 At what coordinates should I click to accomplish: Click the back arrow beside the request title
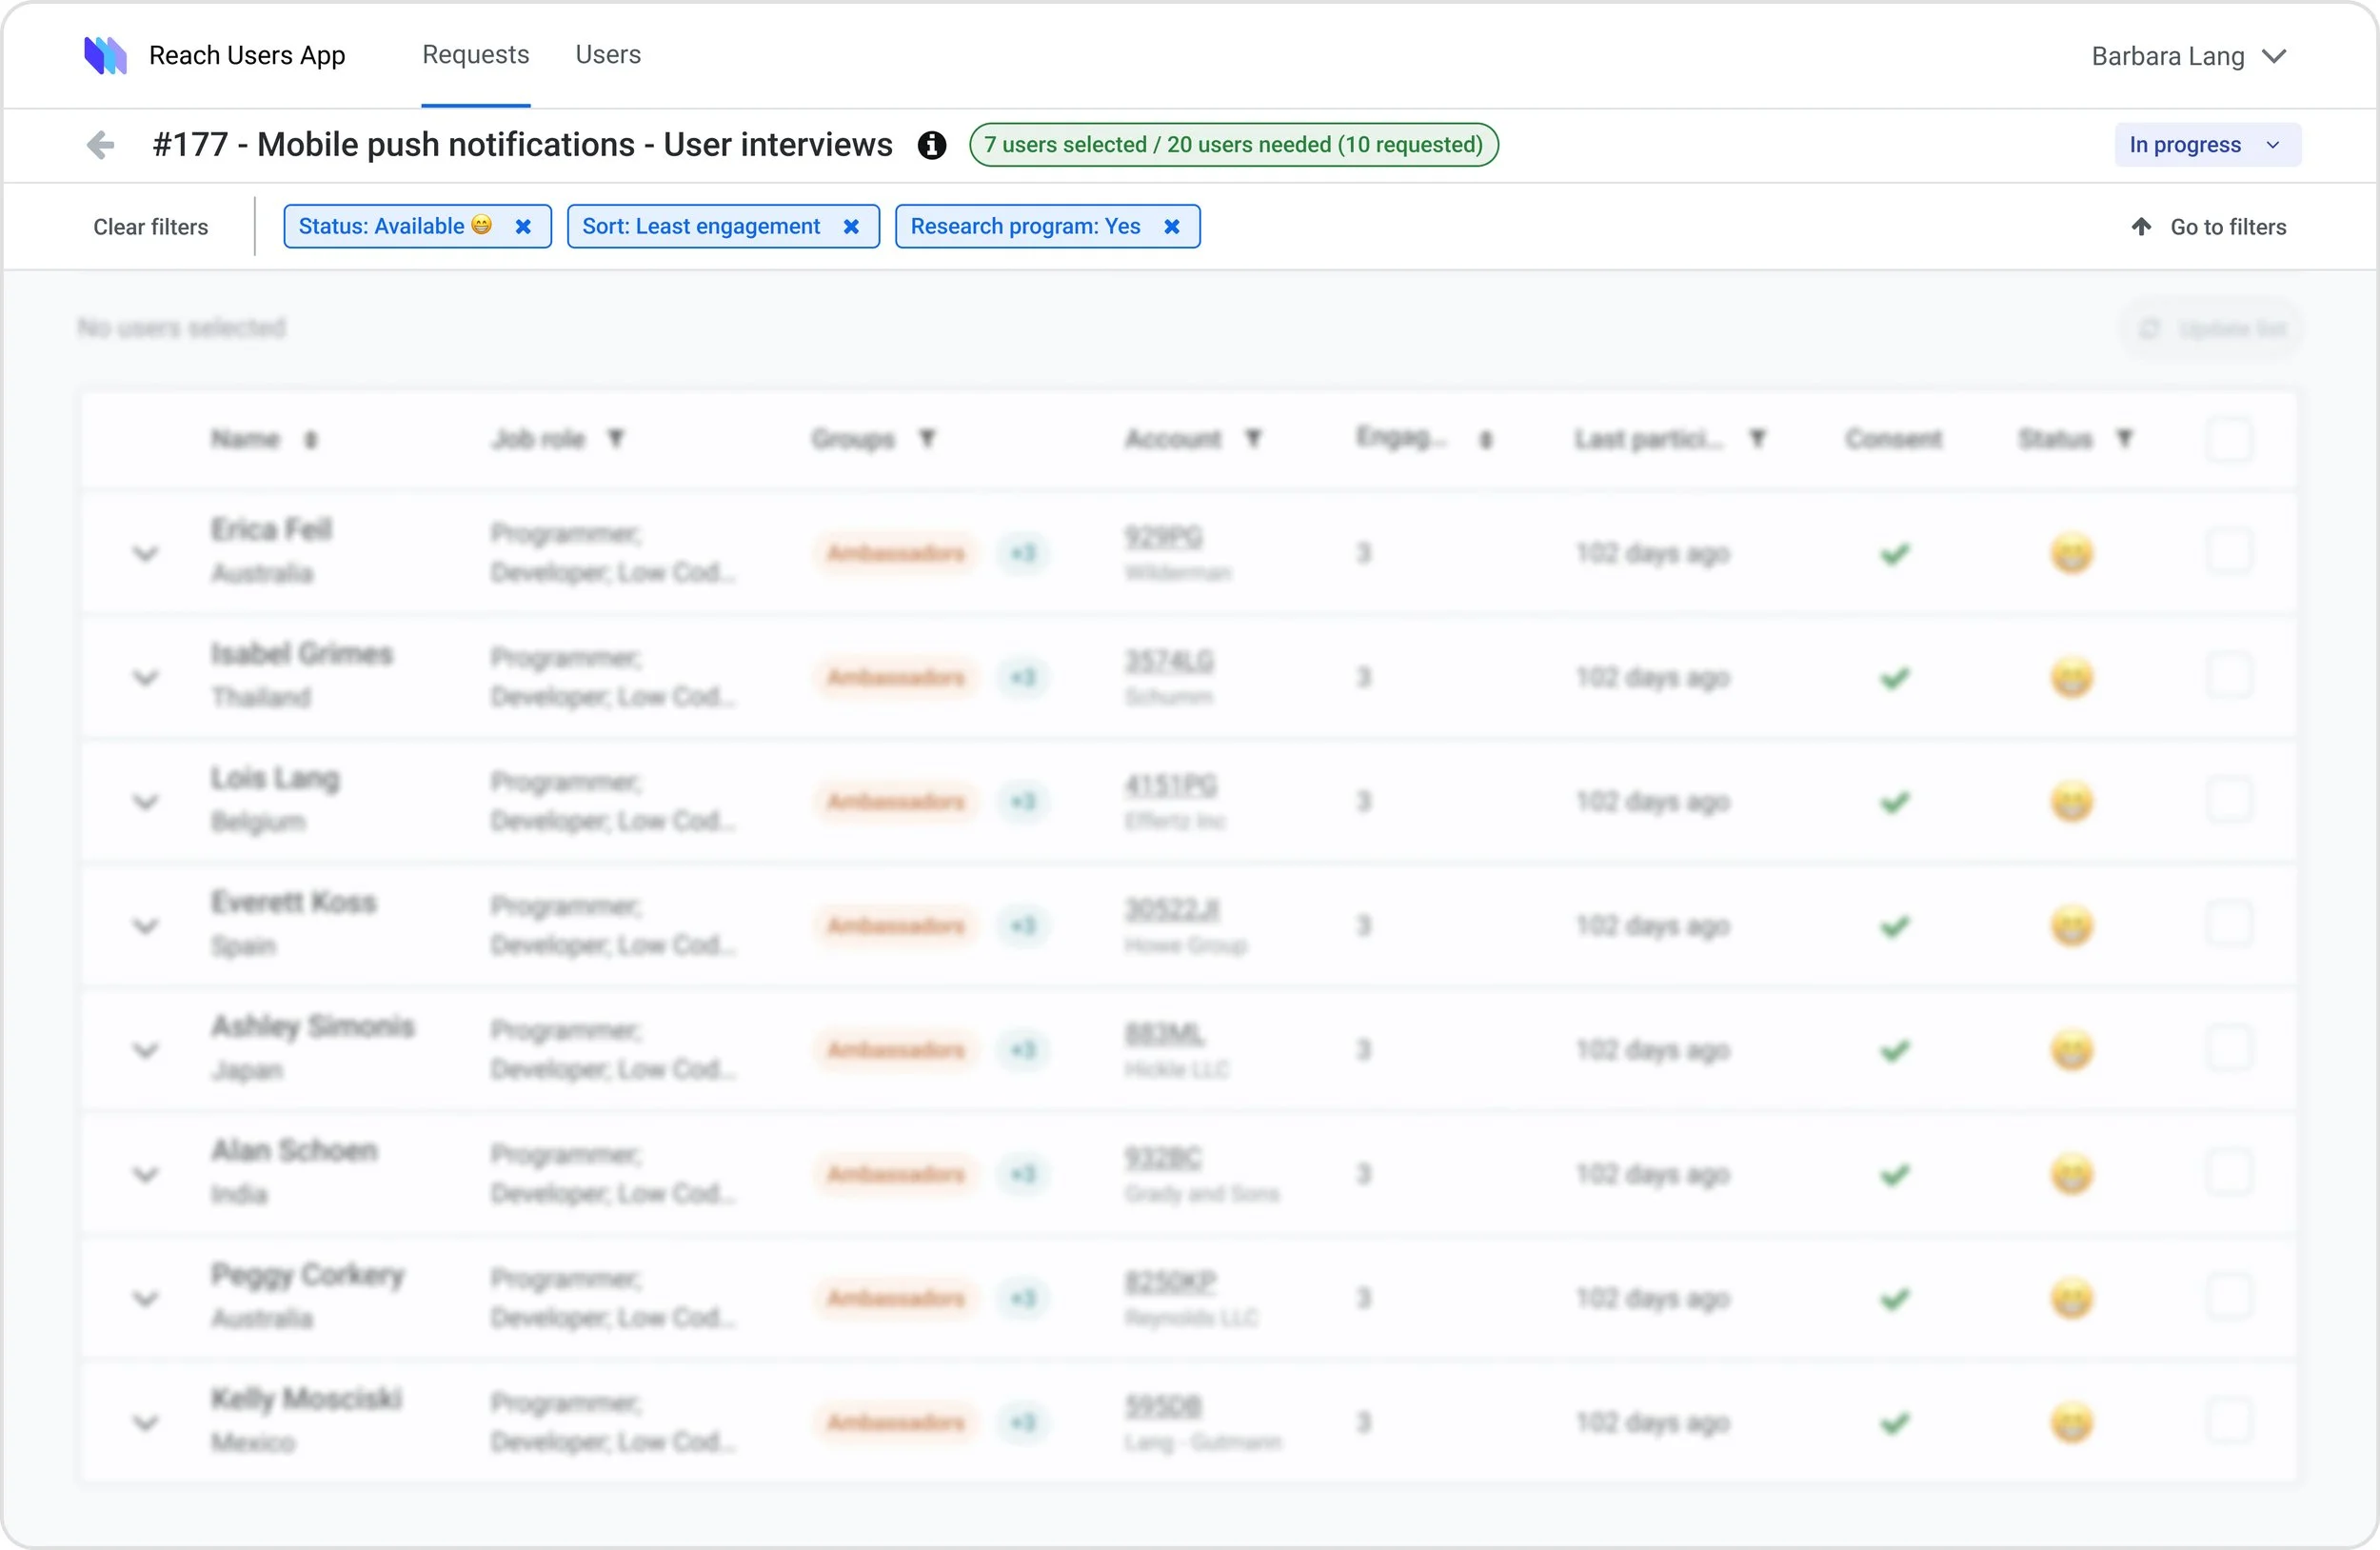100,145
